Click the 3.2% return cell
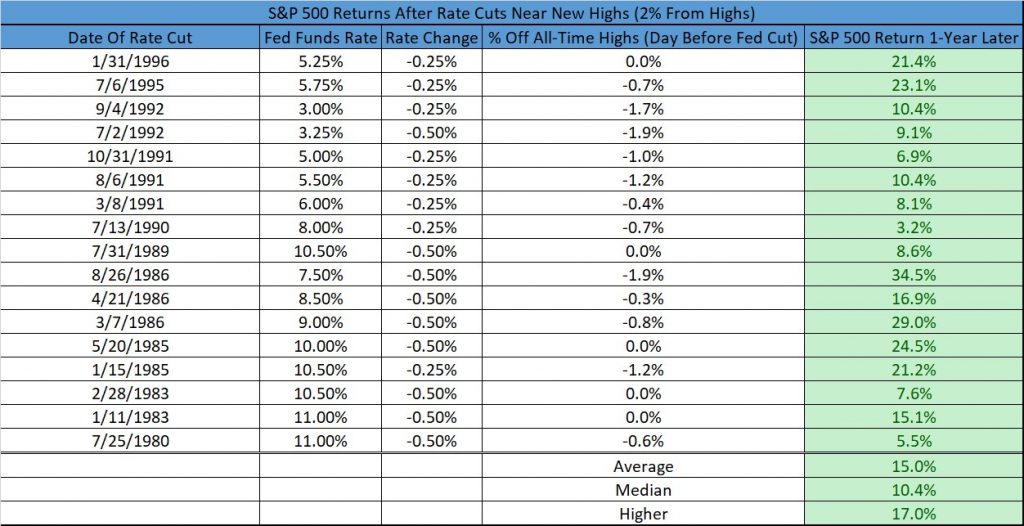This screenshot has width=1024, height=526. [x=914, y=227]
